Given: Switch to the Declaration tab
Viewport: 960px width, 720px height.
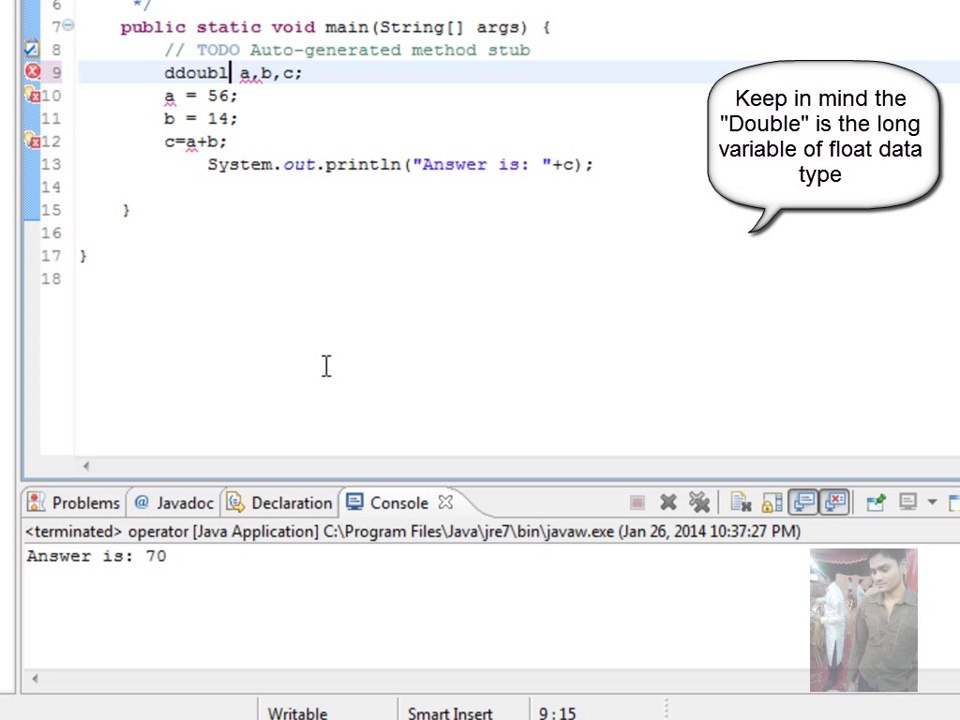Looking at the screenshot, I should point(280,503).
